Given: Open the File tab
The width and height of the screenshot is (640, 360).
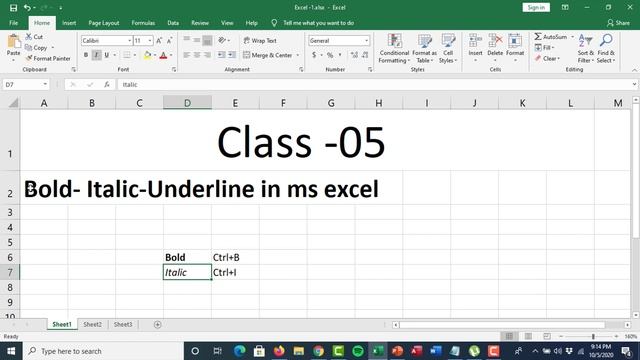Looking at the screenshot, I should pyautogui.click(x=13, y=23).
